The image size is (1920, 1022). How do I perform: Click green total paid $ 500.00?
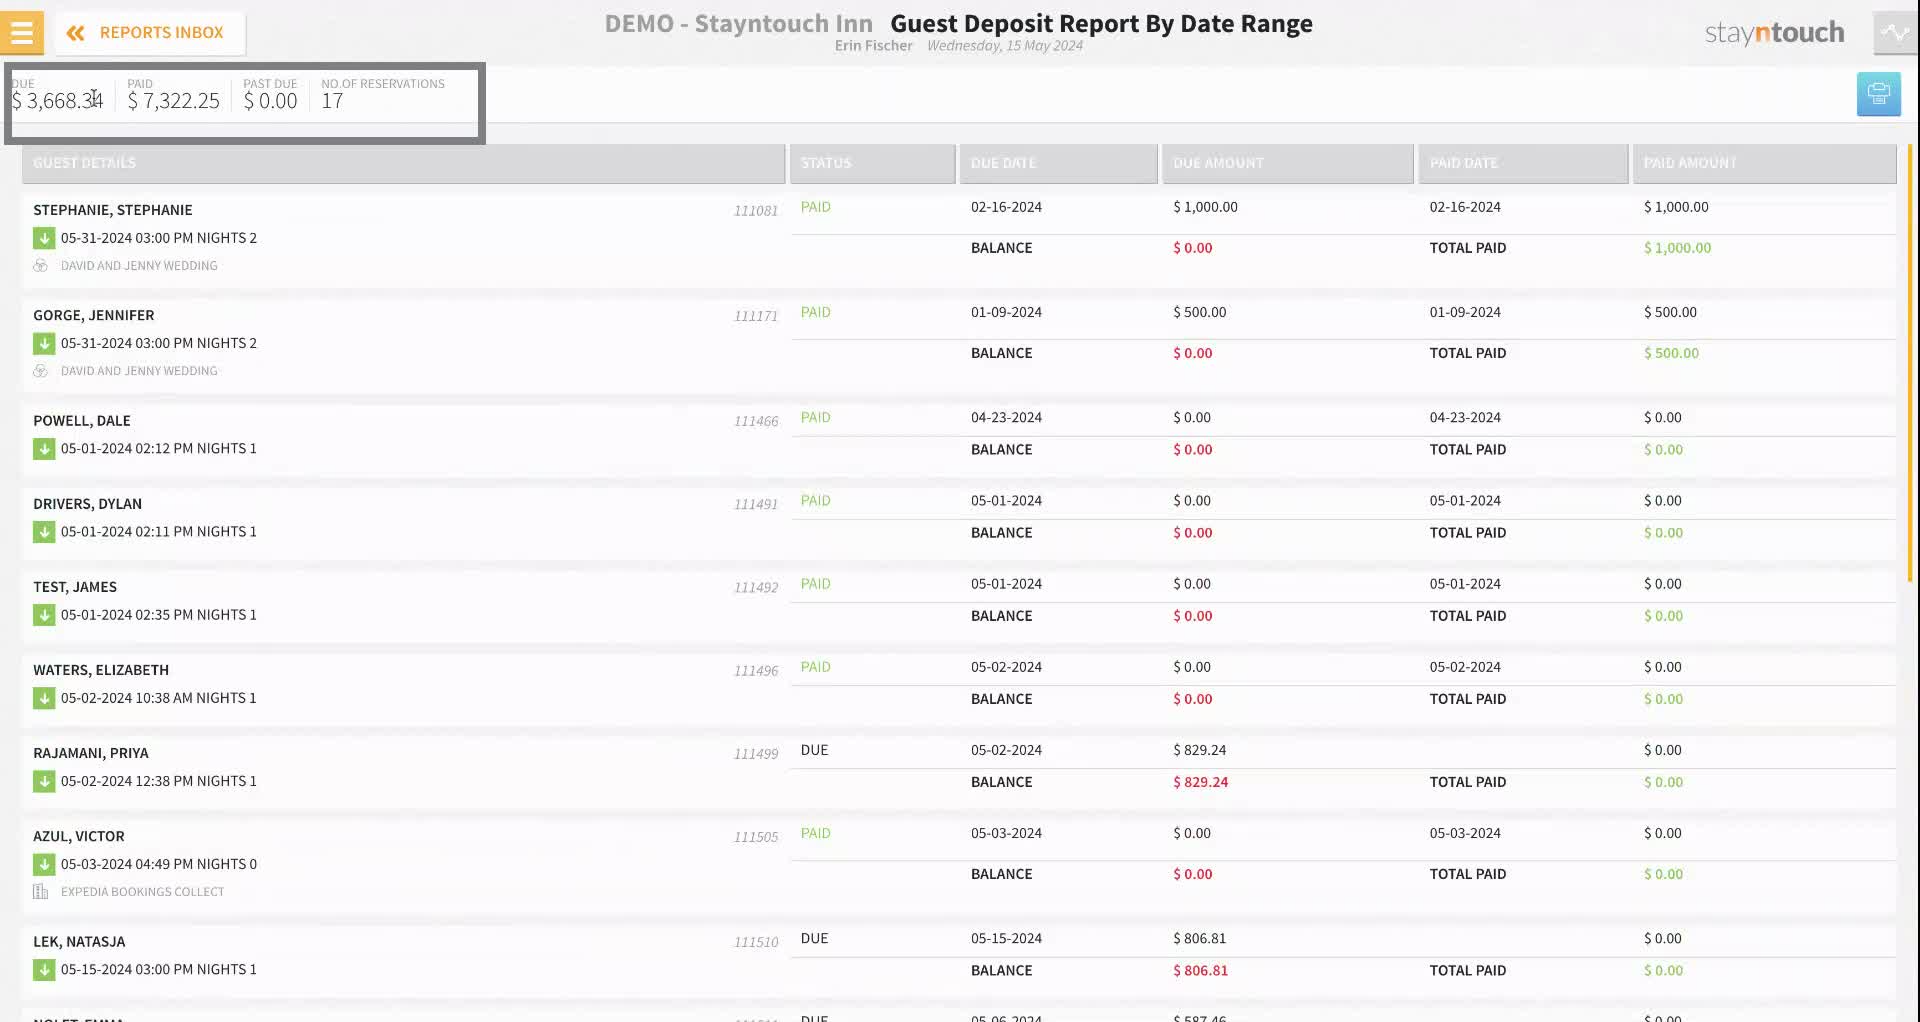point(1672,353)
